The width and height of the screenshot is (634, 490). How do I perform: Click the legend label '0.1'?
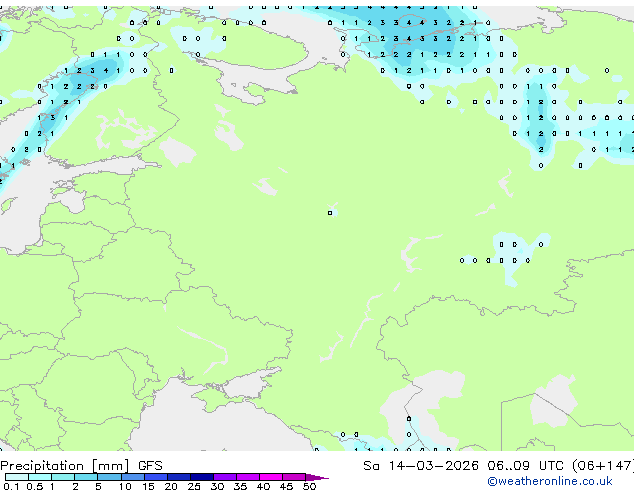(11, 486)
